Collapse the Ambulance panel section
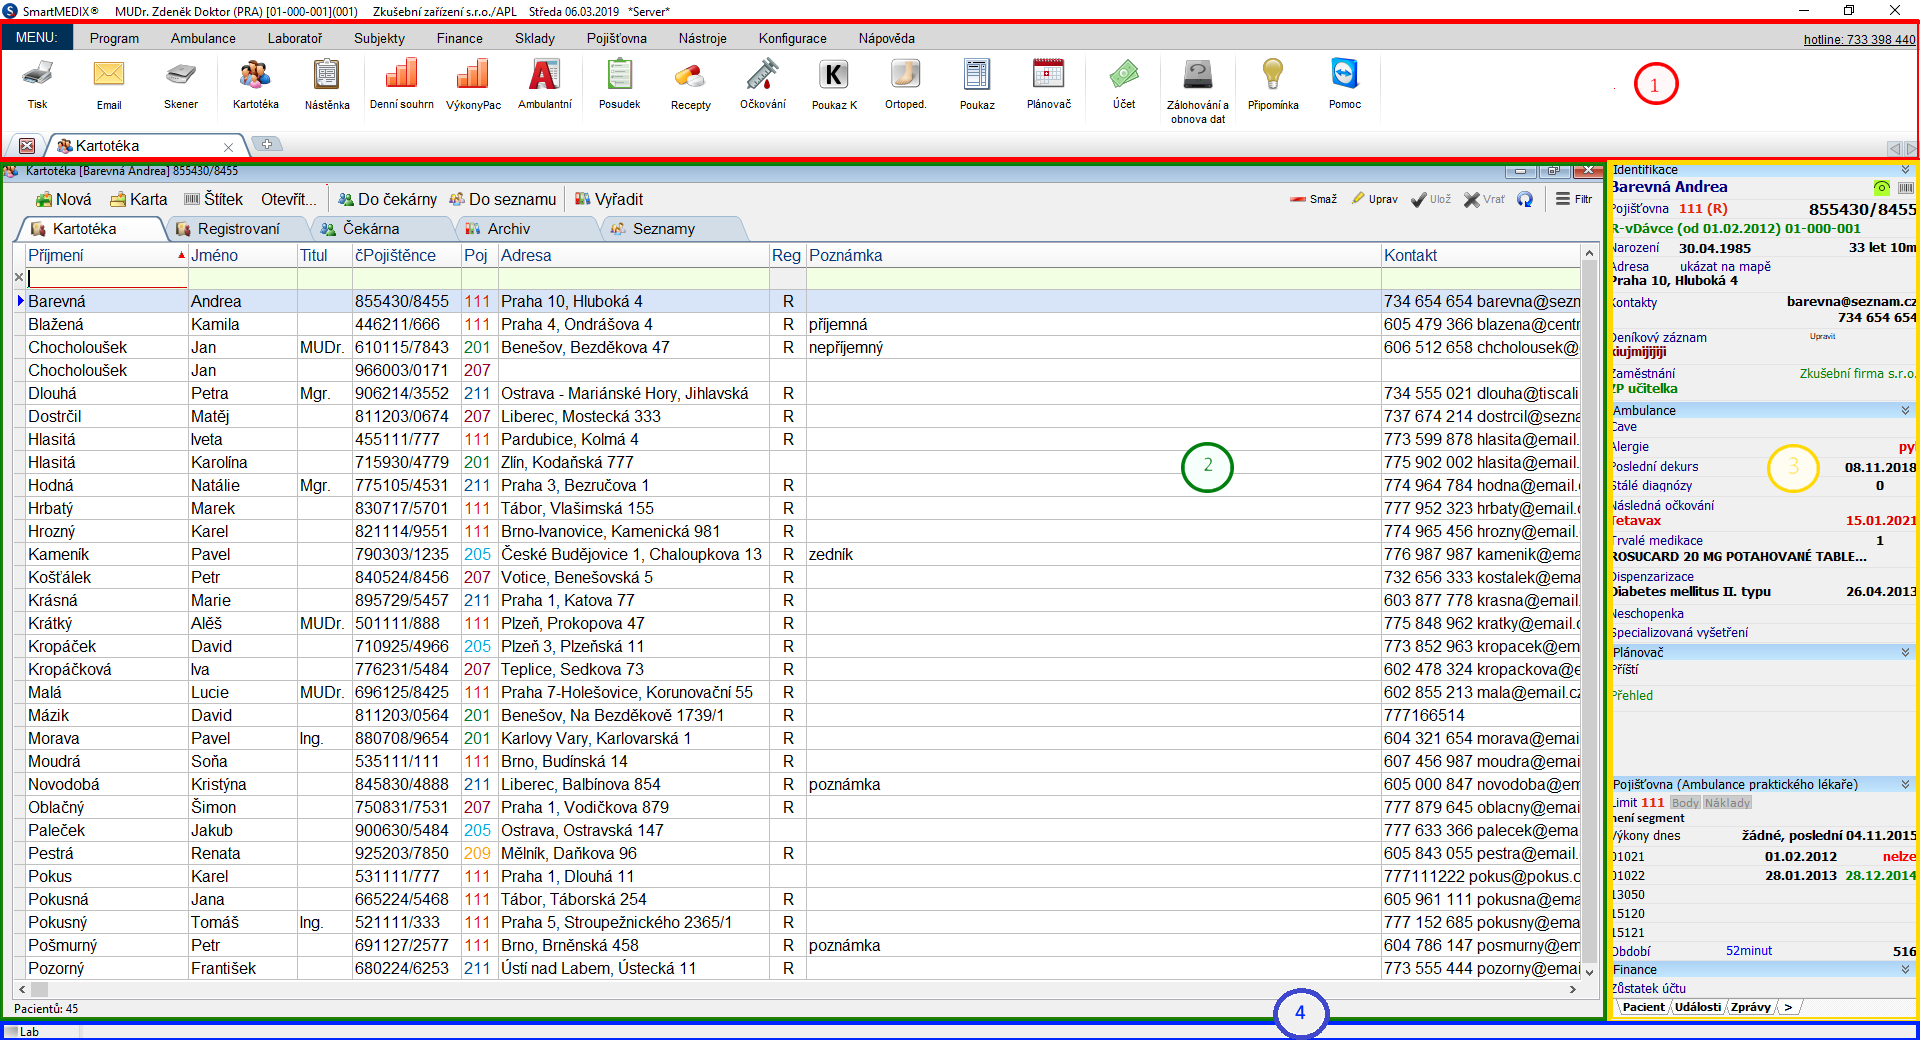 click(x=1905, y=411)
